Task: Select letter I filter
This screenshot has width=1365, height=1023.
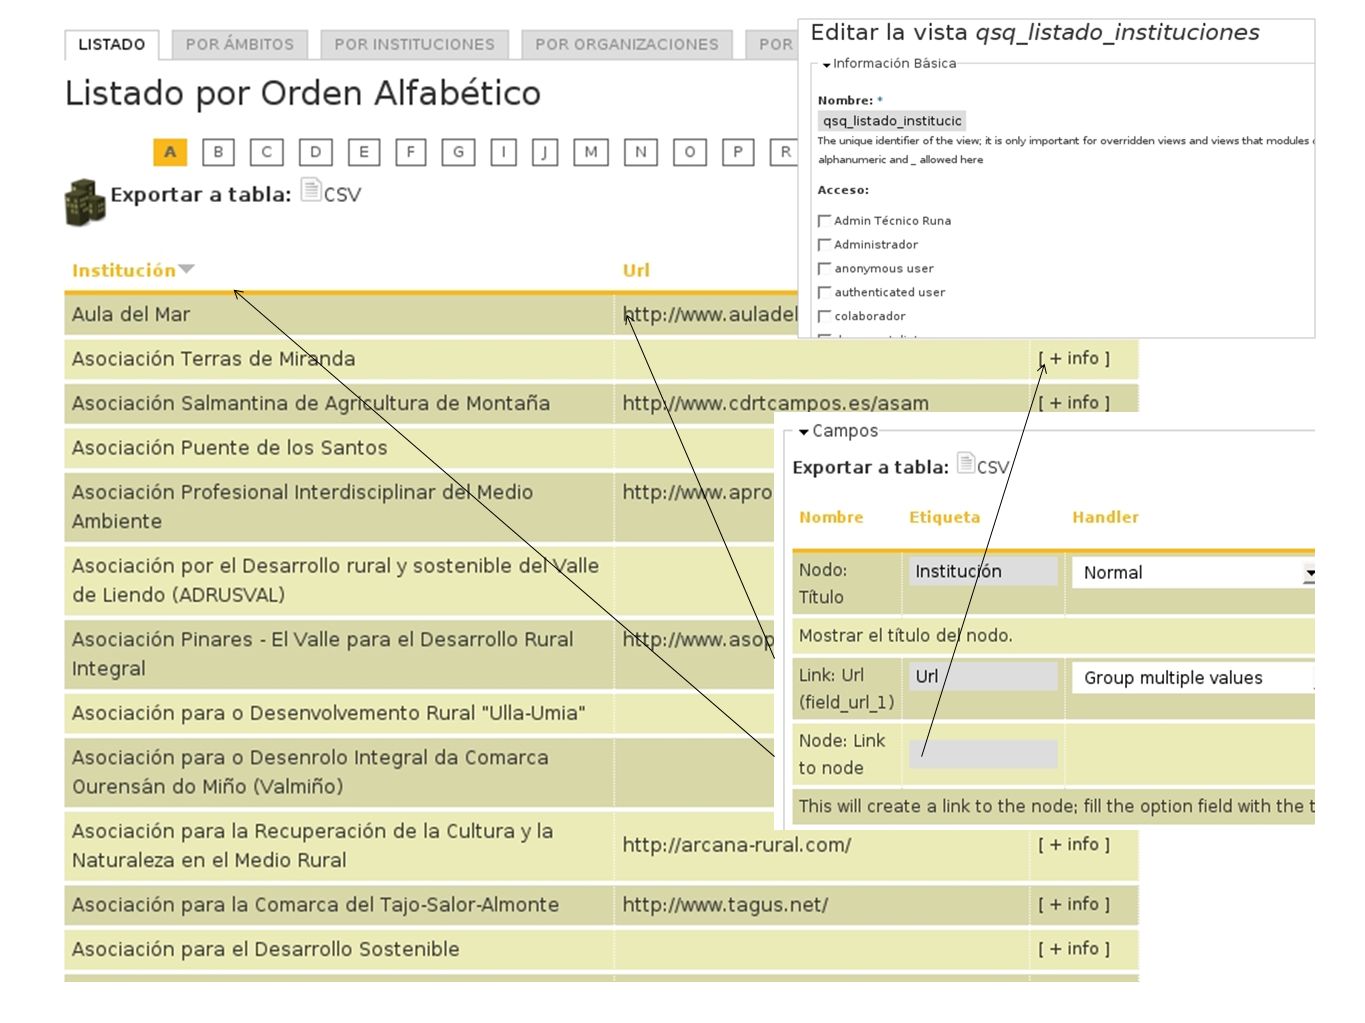Action: pos(503,152)
